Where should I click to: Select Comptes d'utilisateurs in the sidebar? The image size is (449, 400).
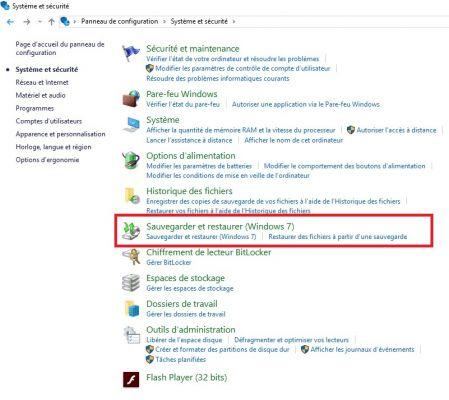[x=49, y=121]
